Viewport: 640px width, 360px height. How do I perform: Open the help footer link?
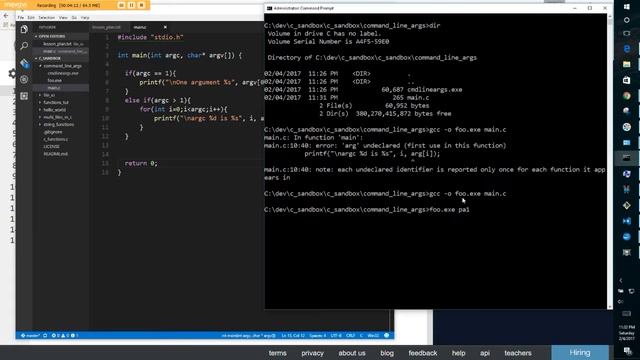(458, 353)
